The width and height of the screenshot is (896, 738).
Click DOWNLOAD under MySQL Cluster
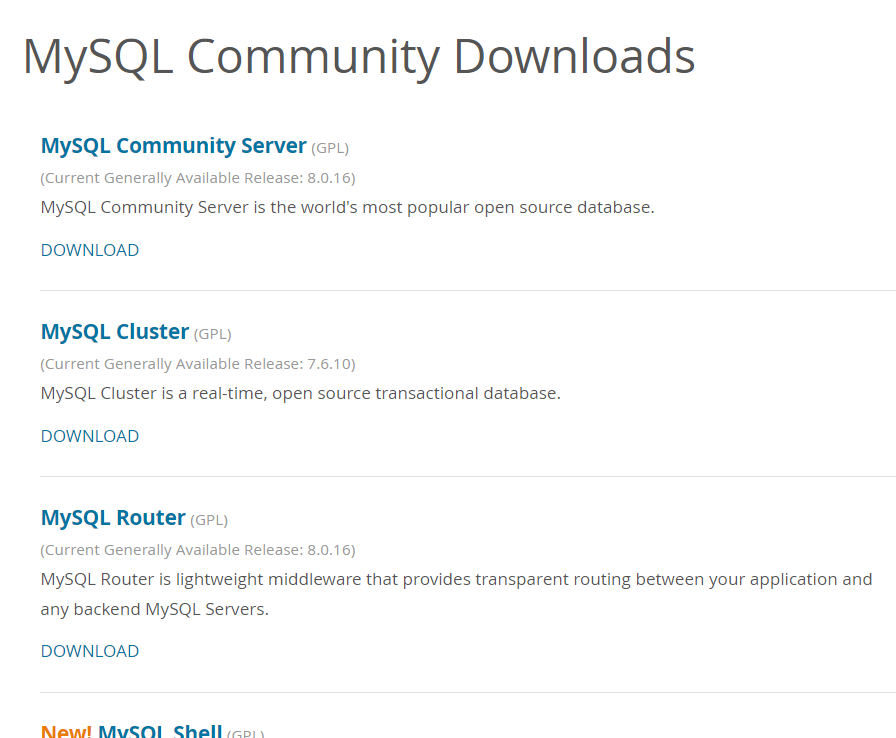click(x=90, y=436)
